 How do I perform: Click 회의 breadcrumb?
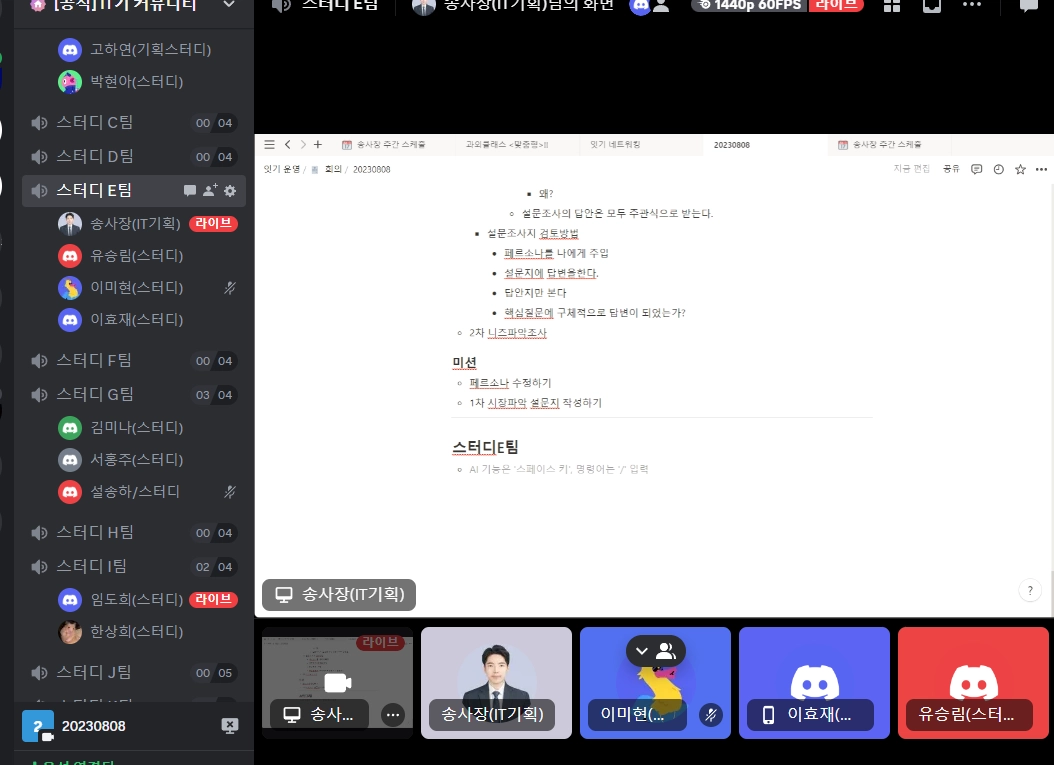pos(333,169)
